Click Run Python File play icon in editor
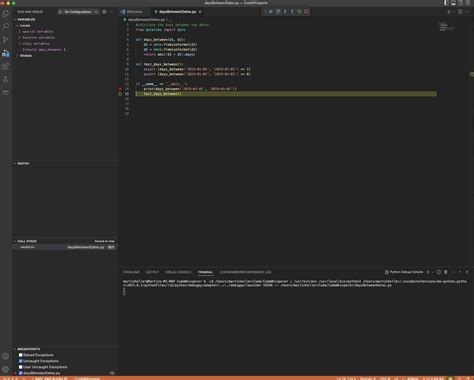Viewport: 474px width, 380px height. click(x=449, y=12)
